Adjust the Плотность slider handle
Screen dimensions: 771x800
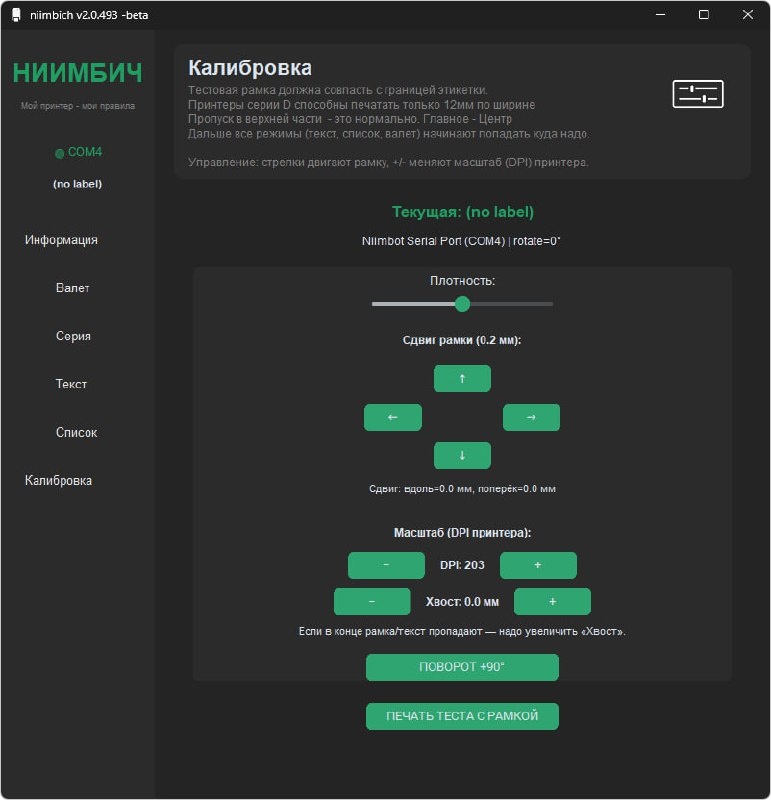[x=462, y=304]
